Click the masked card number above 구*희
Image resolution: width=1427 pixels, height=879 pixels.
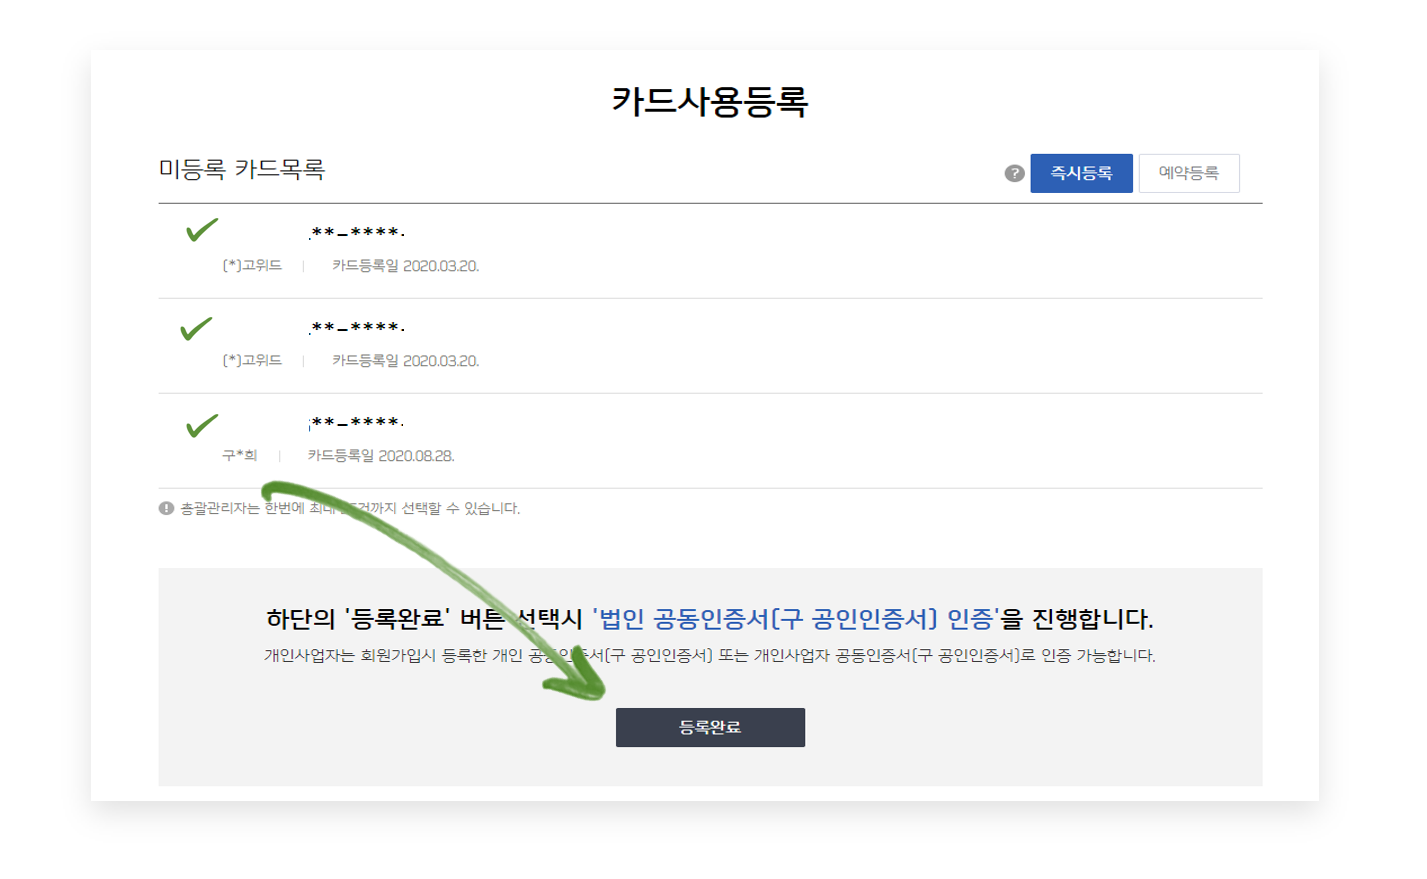[357, 423]
